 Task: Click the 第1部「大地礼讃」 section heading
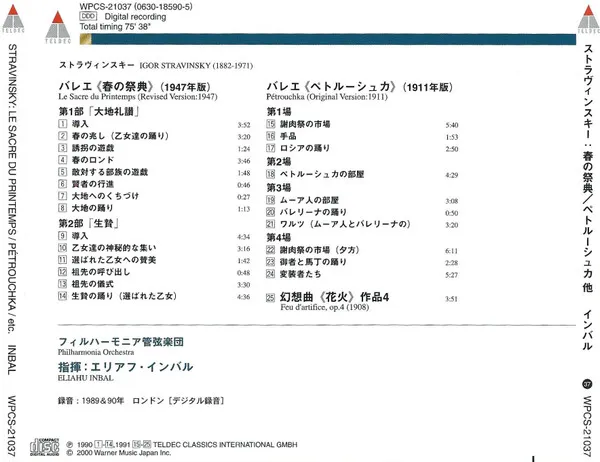coord(99,111)
